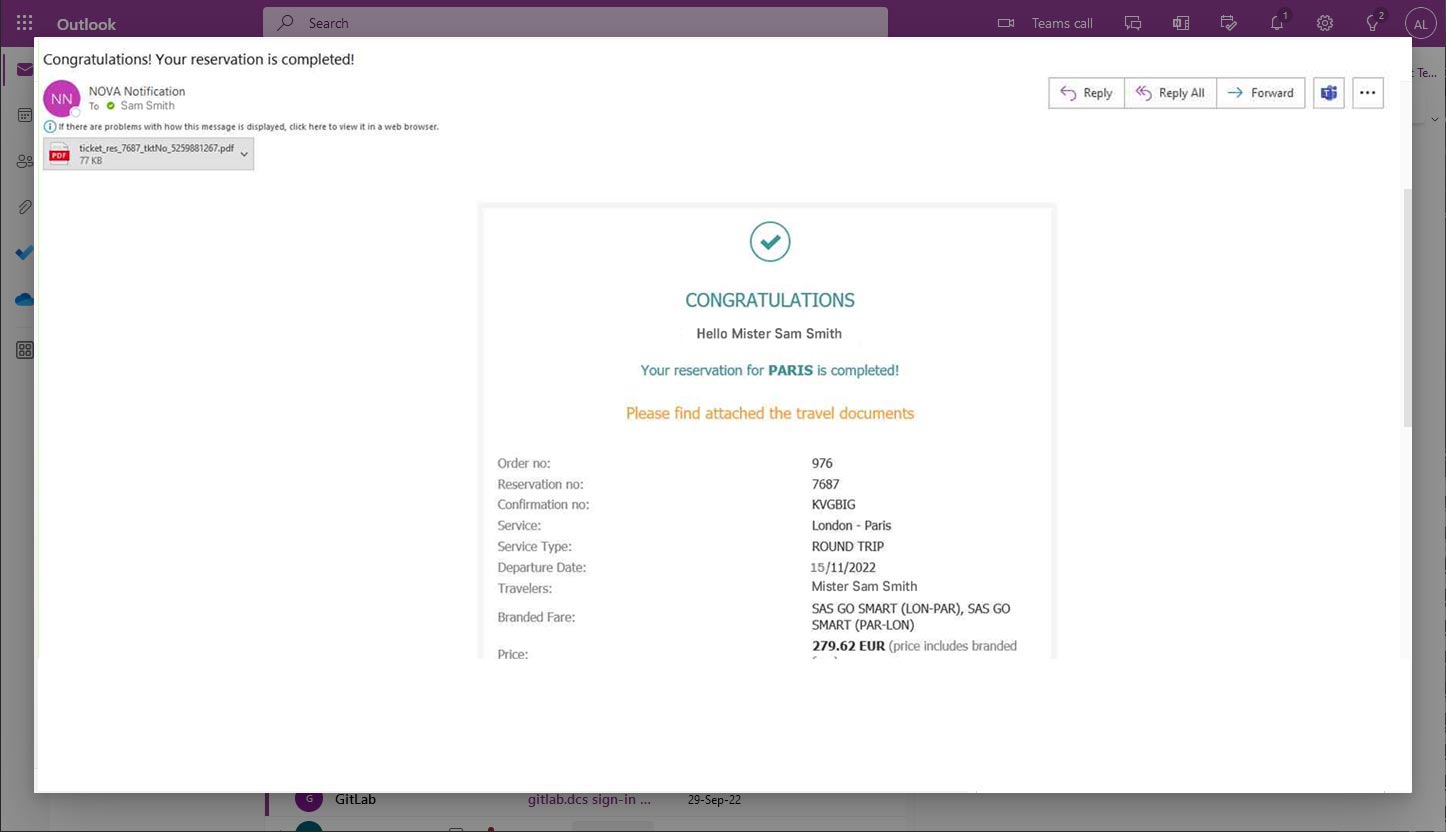1446x832 pixels.
Task: Click the lightbulb tips icon
Action: tap(1374, 23)
